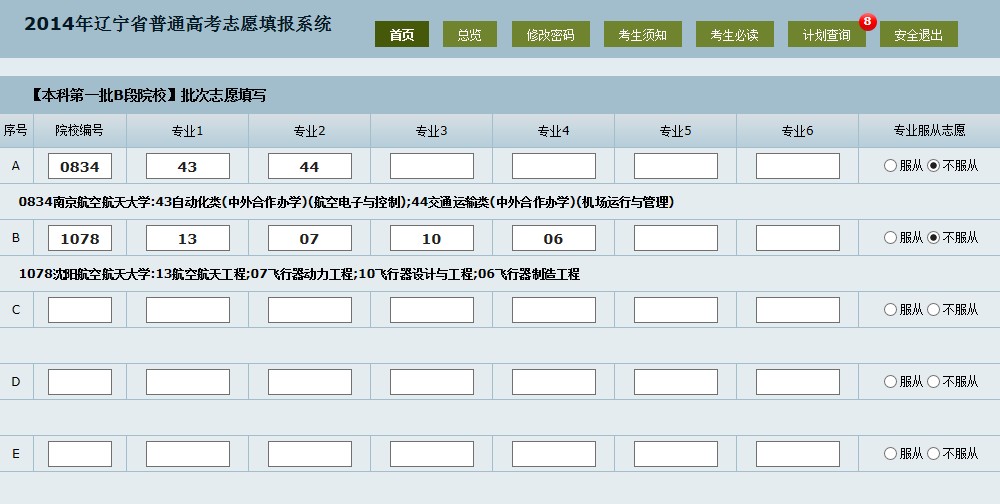Click row A's empty 专业3 input field
1000x504 pixels.
pos(431,166)
